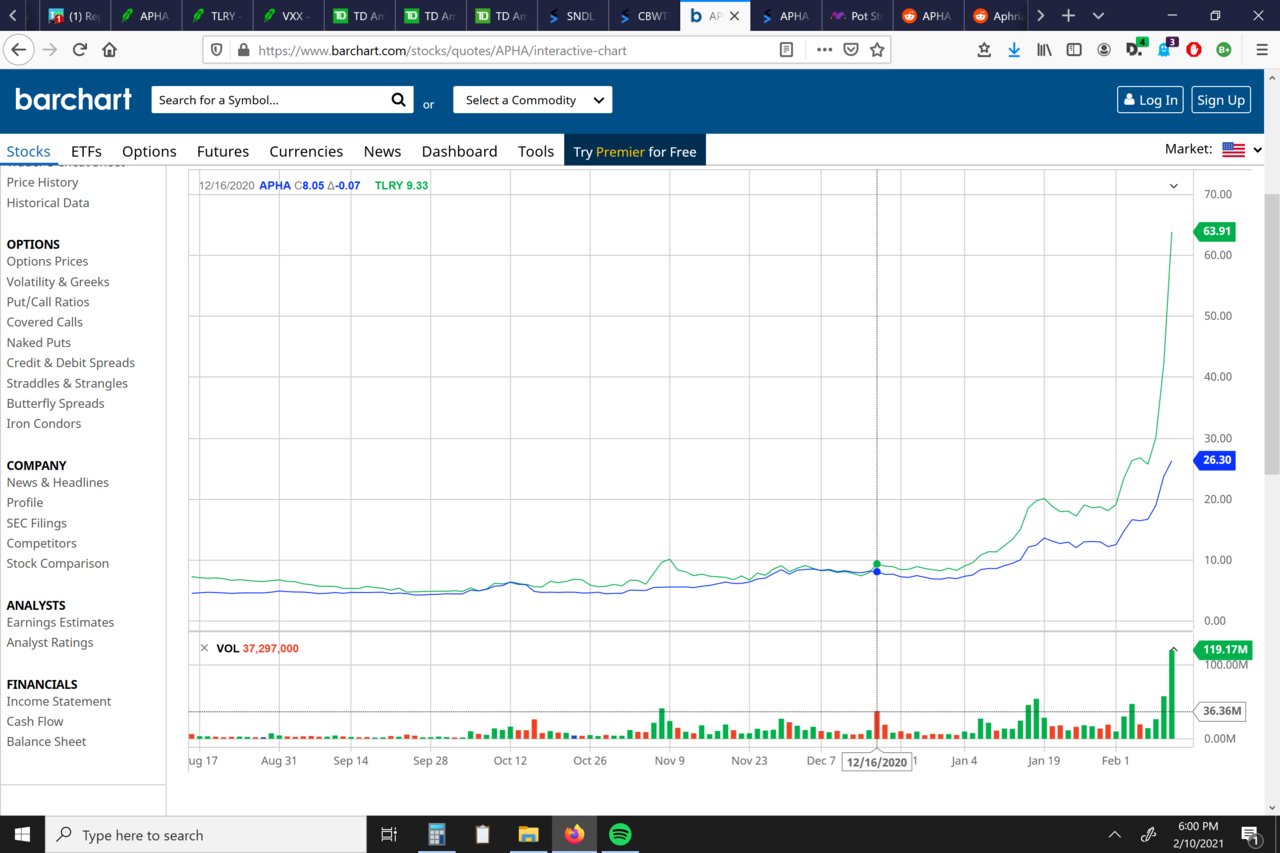The height and width of the screenshot is (853, 1280).
Task: Open Firefox library icon
Action: pos(1044,49)
